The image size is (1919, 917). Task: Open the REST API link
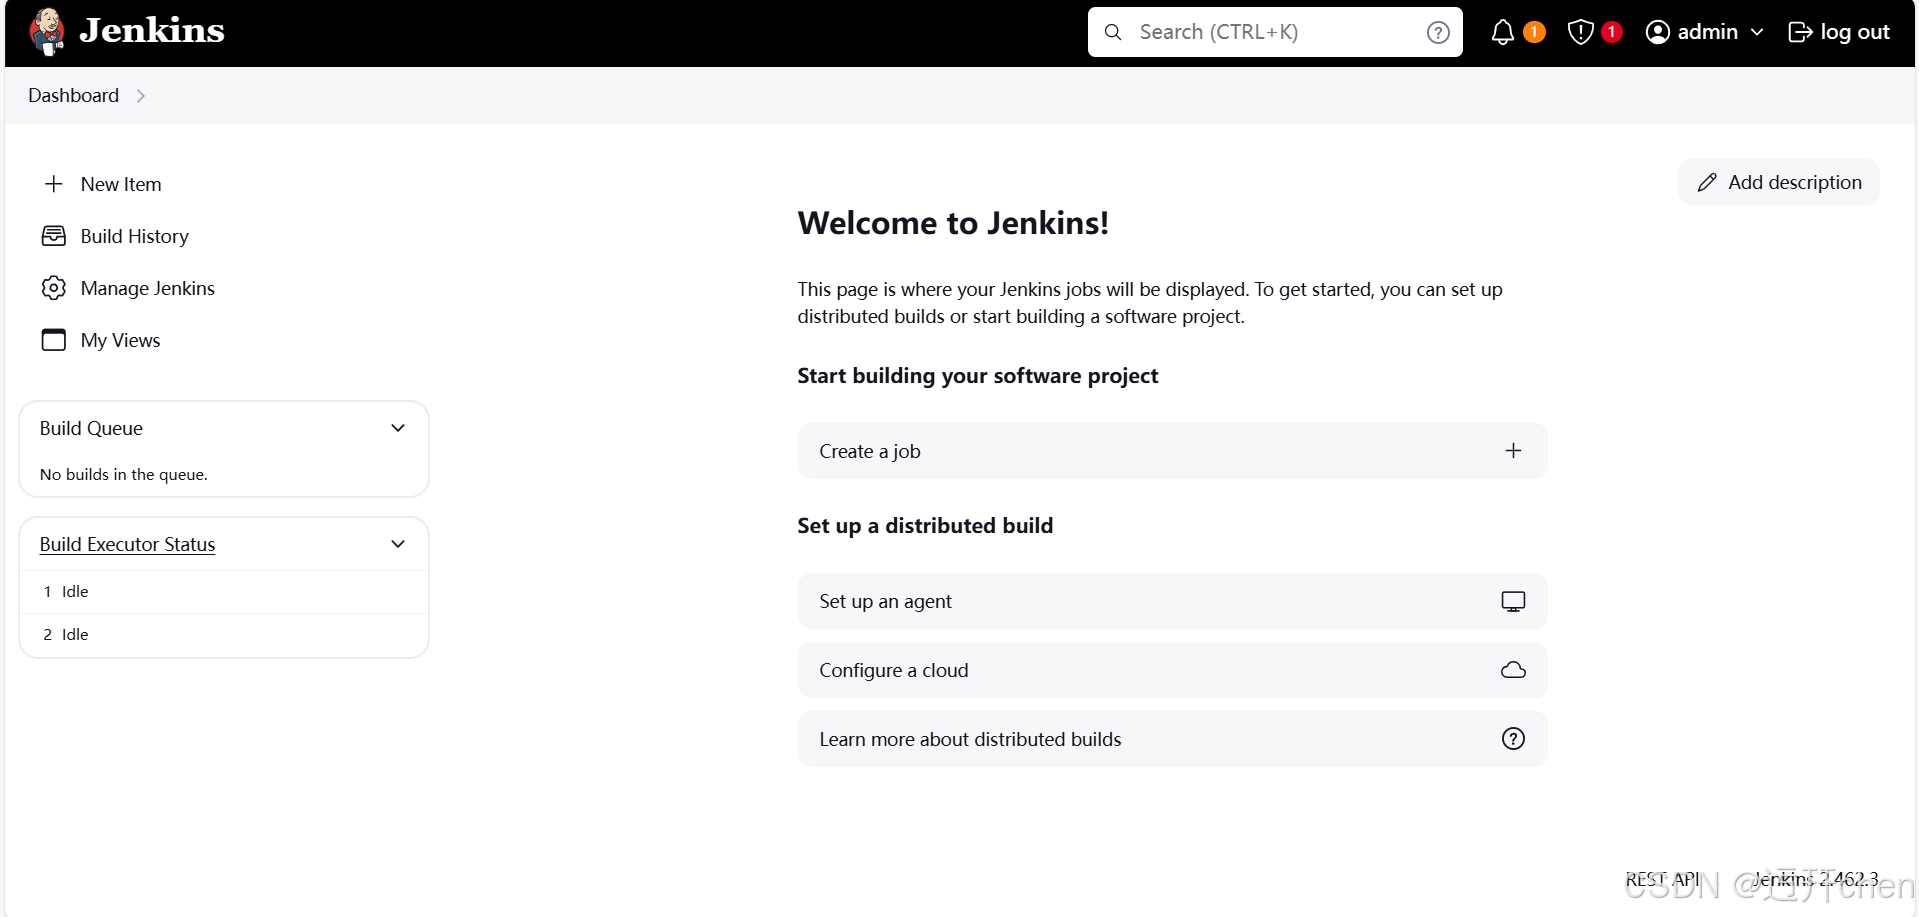1662,879
